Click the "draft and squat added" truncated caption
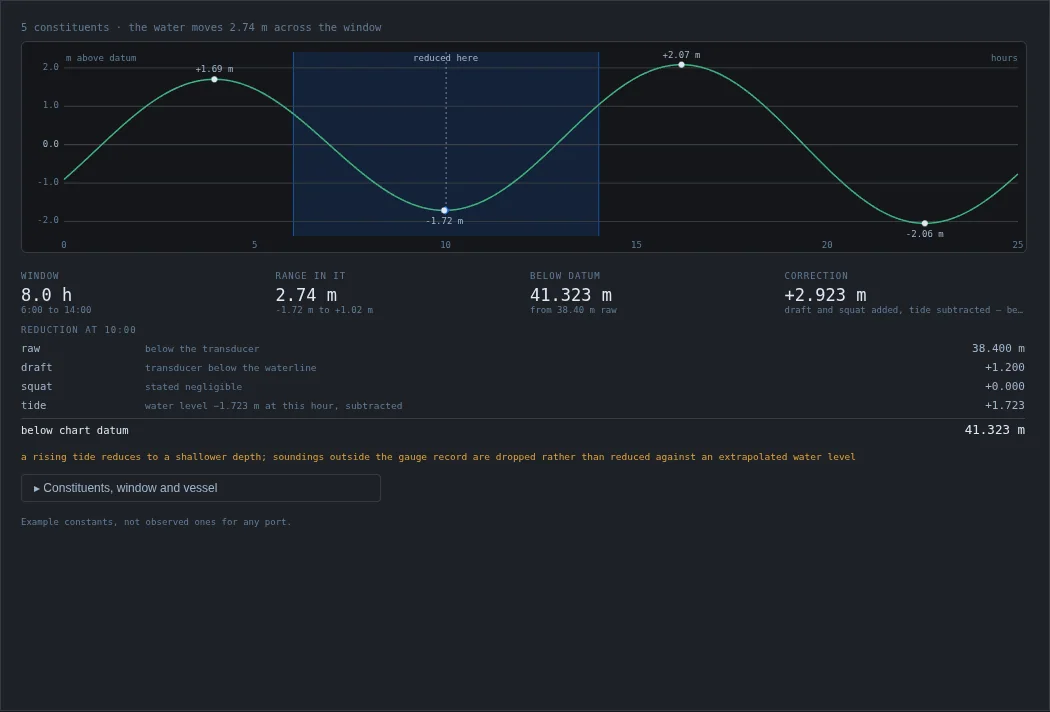 [x=903, y=310]
